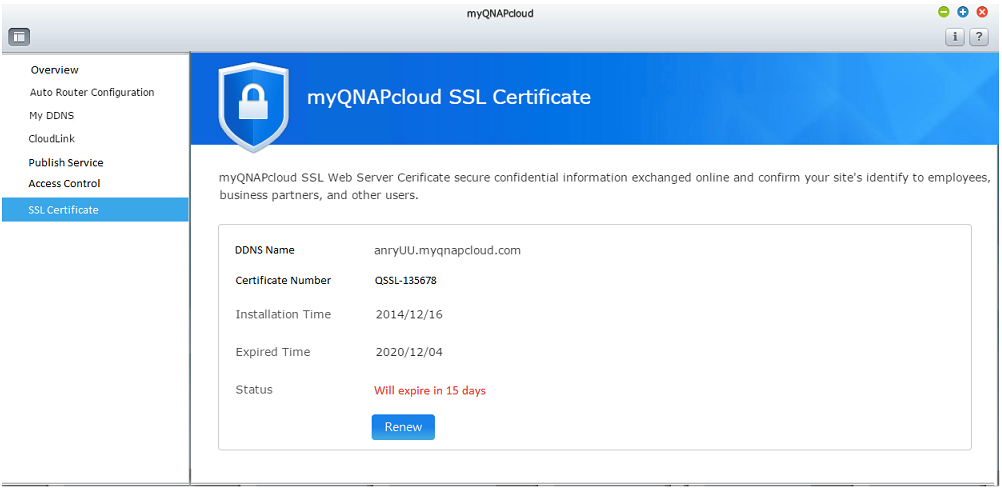Toggle the sidebar panel icon

[x=19, y=37]
